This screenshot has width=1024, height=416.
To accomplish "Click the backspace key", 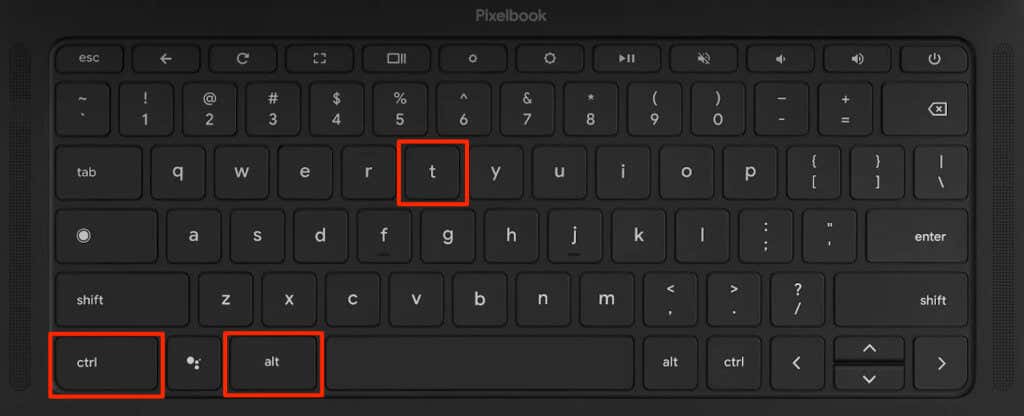I will (x=936, y=109).
